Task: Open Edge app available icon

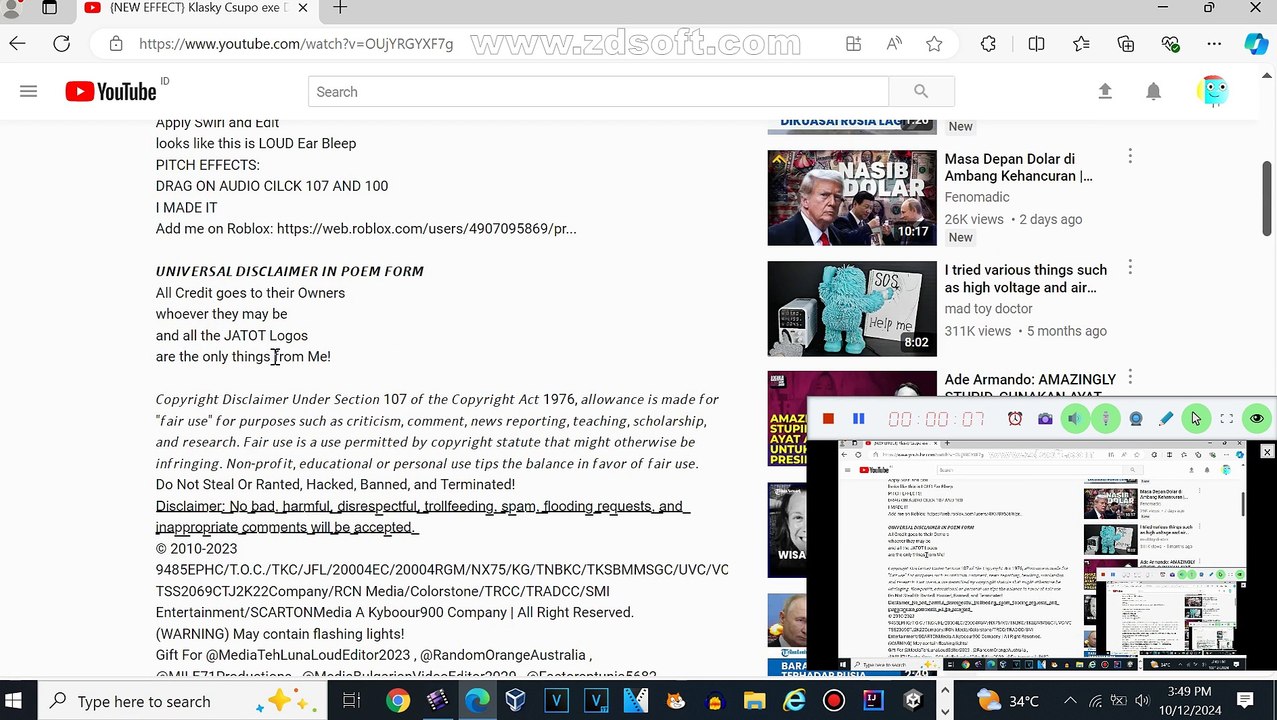Action: [x=853, y=44]
